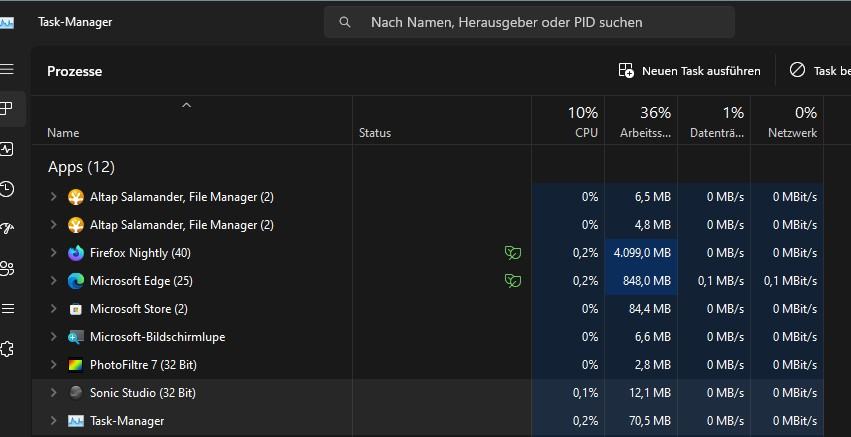Viewport: 851px width, 437px height.
Task: Expand the Microsoft Edge process group
Action: coord(54,281)
